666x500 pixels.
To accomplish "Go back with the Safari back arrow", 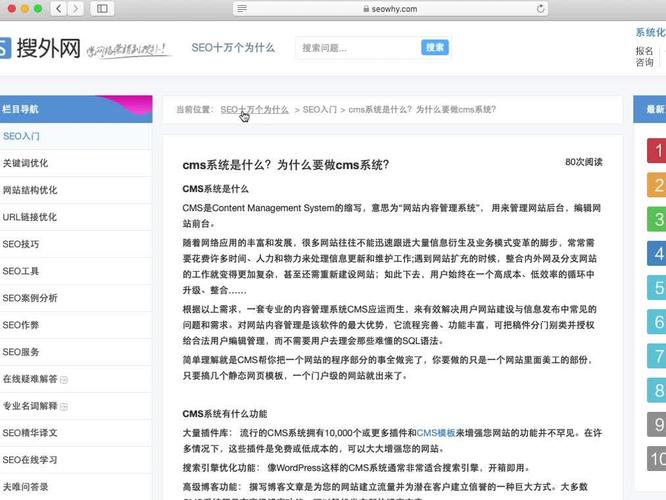I will point(59,8).
